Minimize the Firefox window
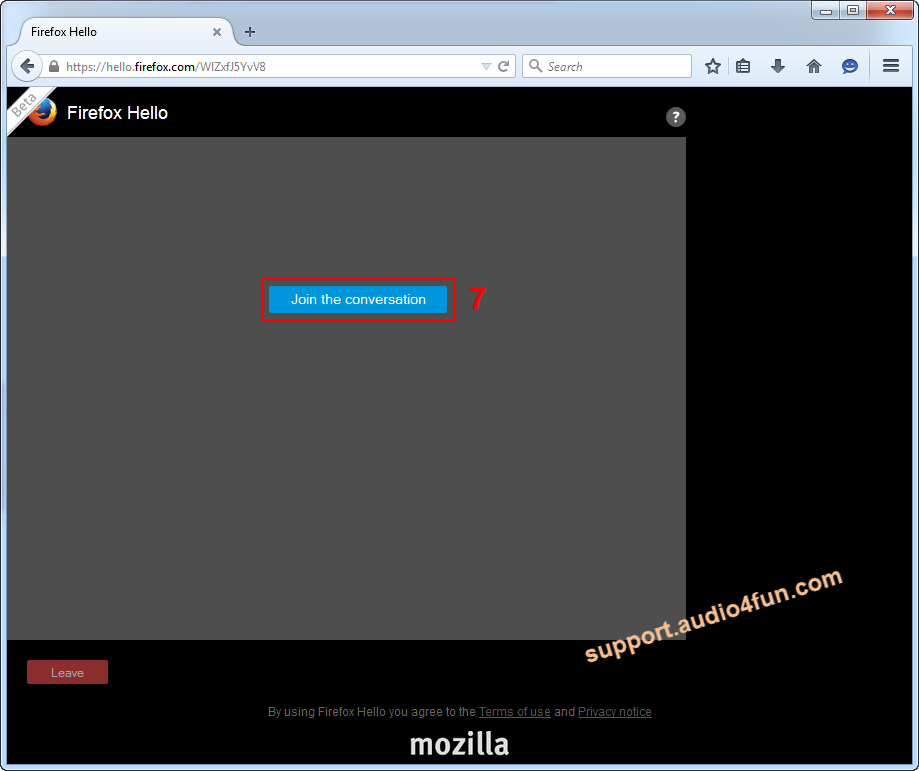The height and width of the screenshot is (771, 919). [x=826, y=11]
